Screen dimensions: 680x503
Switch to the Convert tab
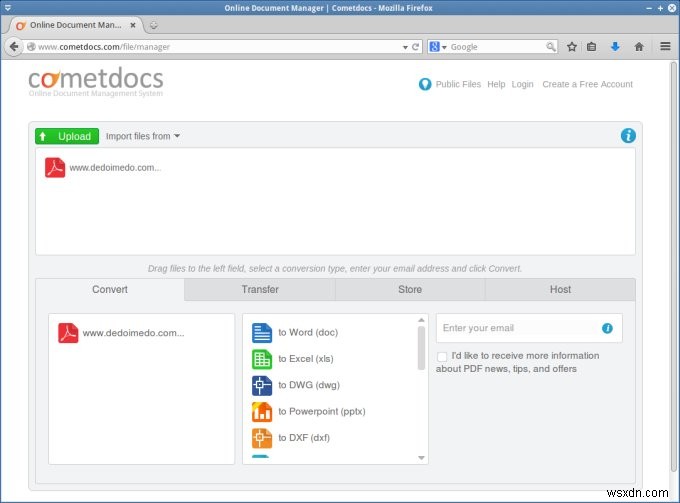(110, 289)
